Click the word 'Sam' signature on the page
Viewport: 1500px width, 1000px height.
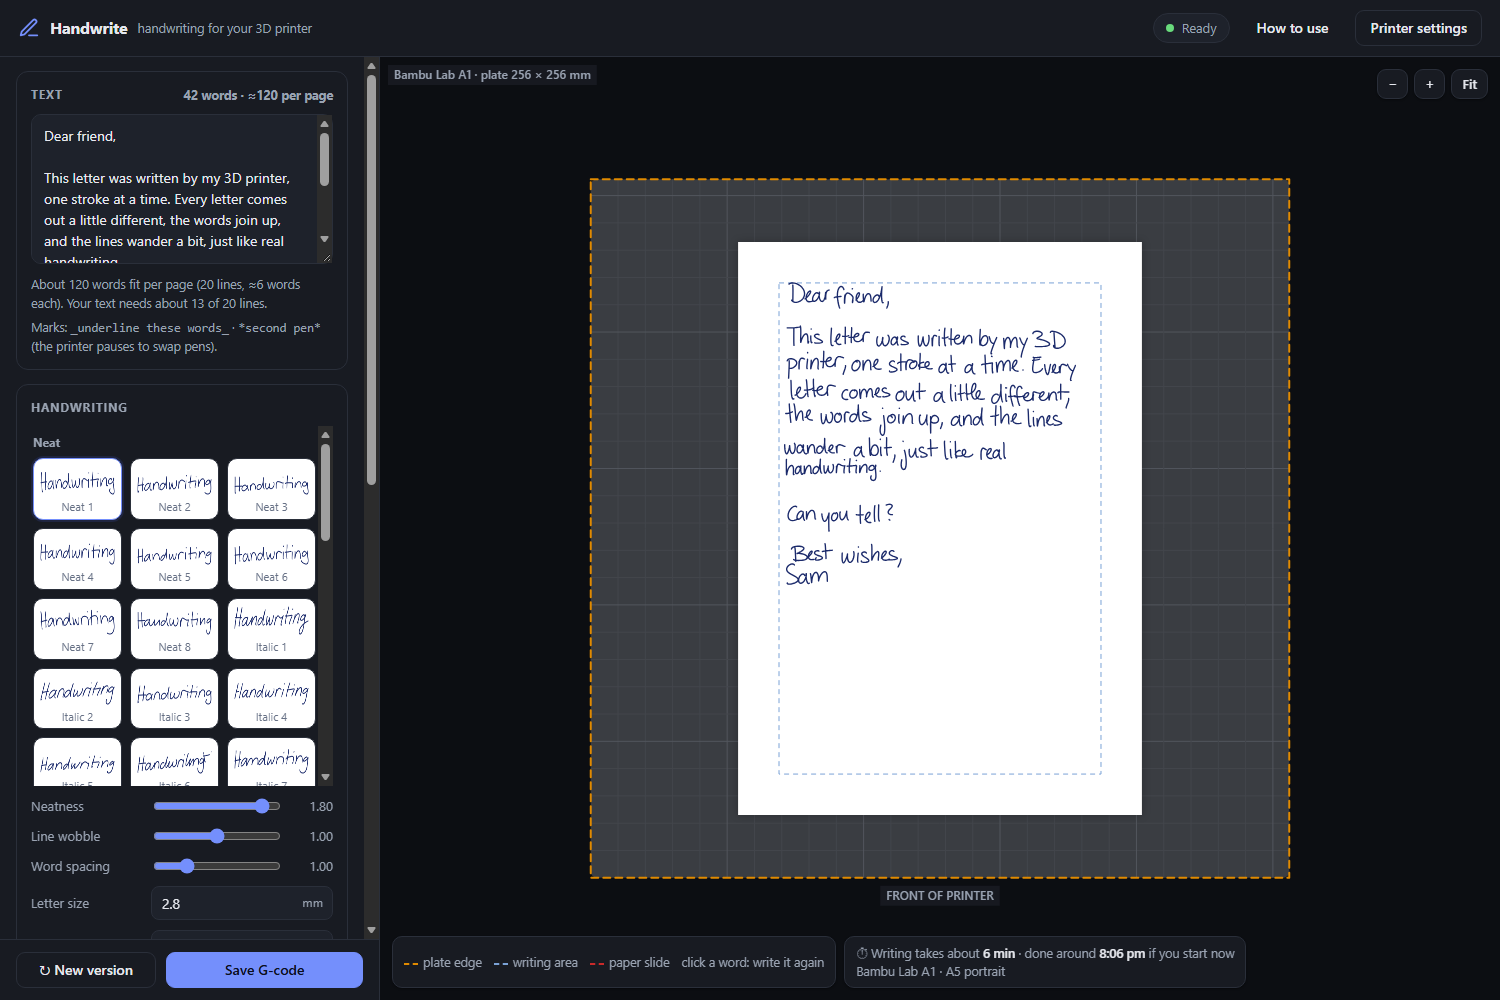(x=807, y=576)
